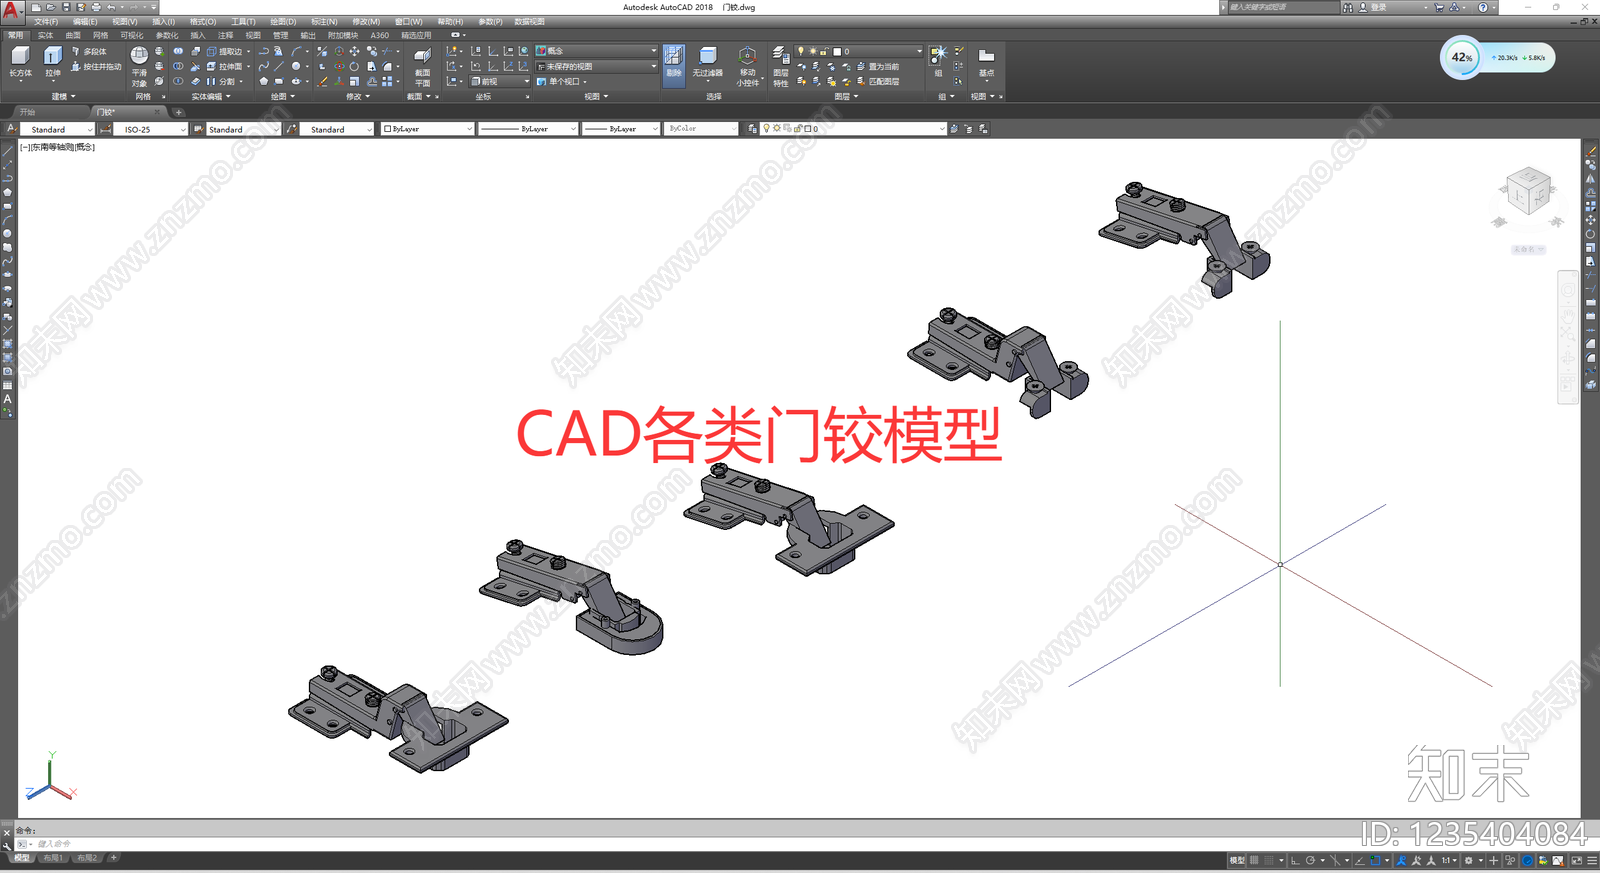
Task: Open ByColor plot style swatch box
Action: click(700, 129)
